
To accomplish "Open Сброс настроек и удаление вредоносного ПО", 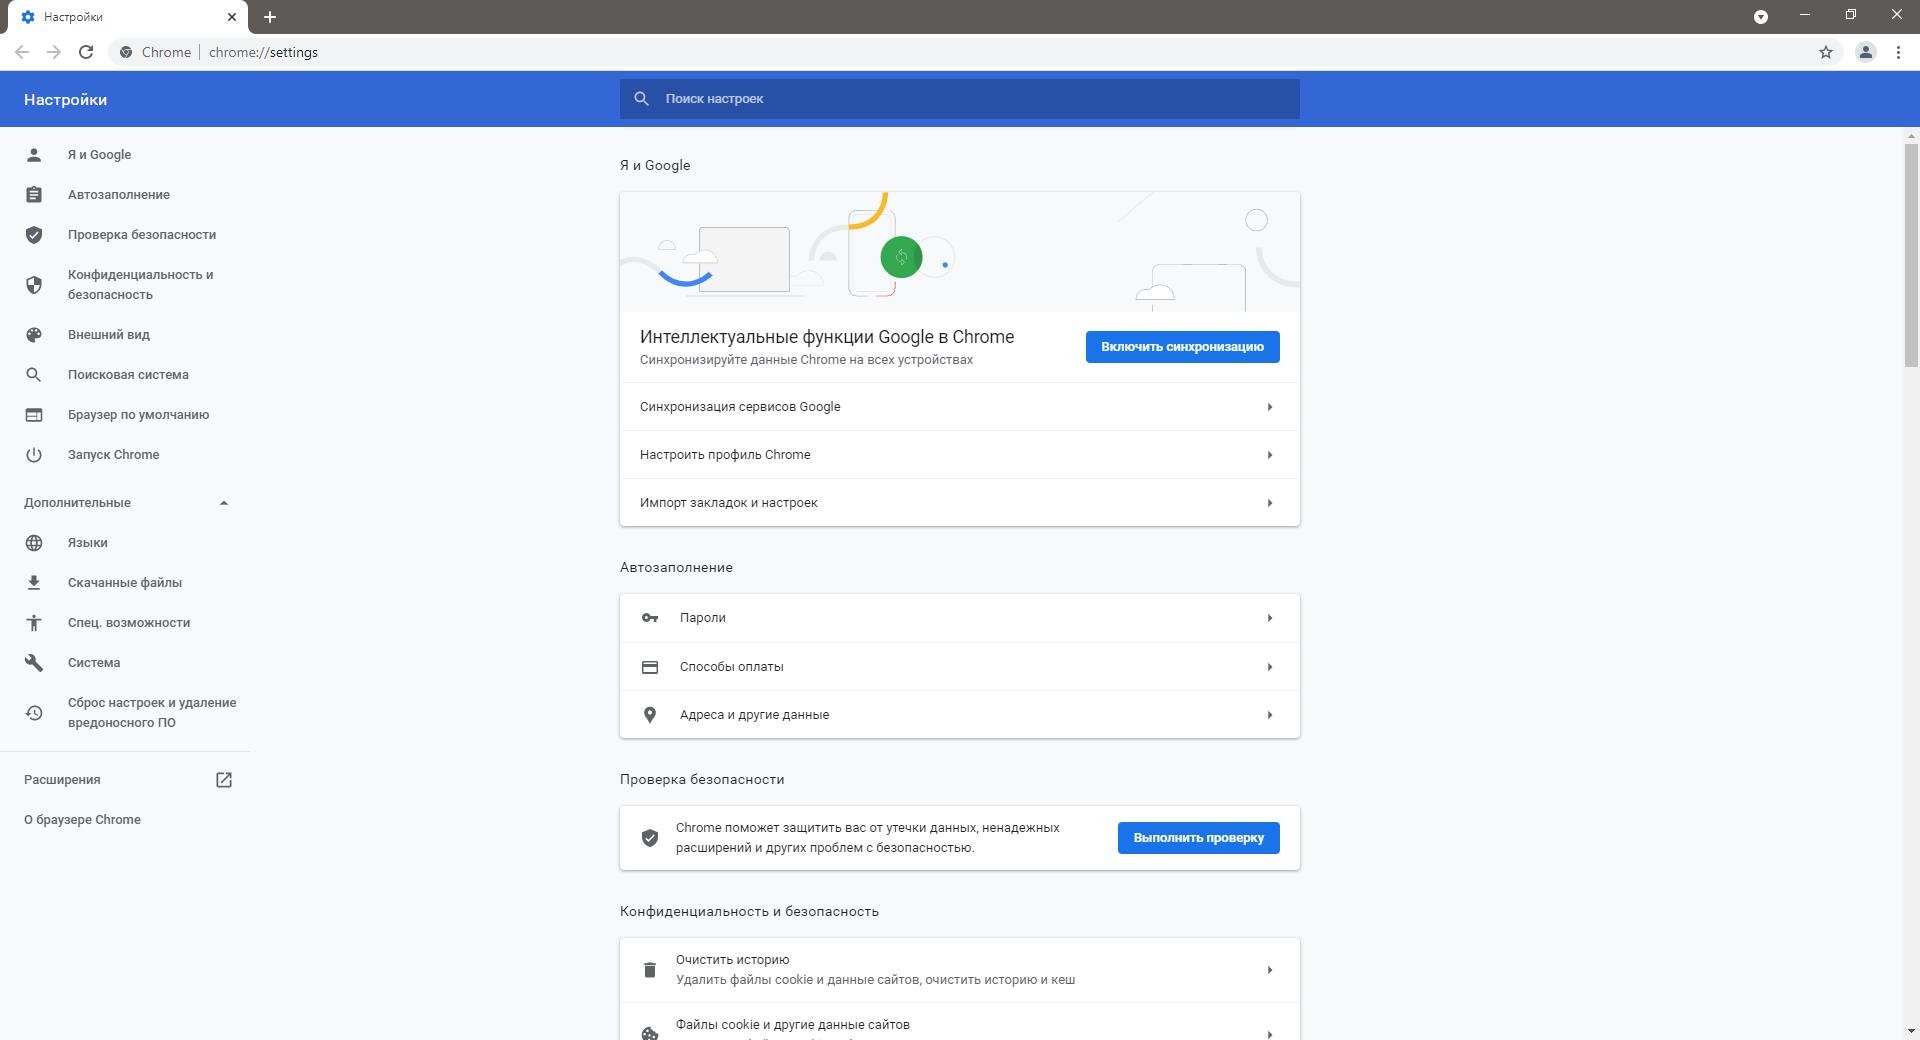I will click(152, 713).
